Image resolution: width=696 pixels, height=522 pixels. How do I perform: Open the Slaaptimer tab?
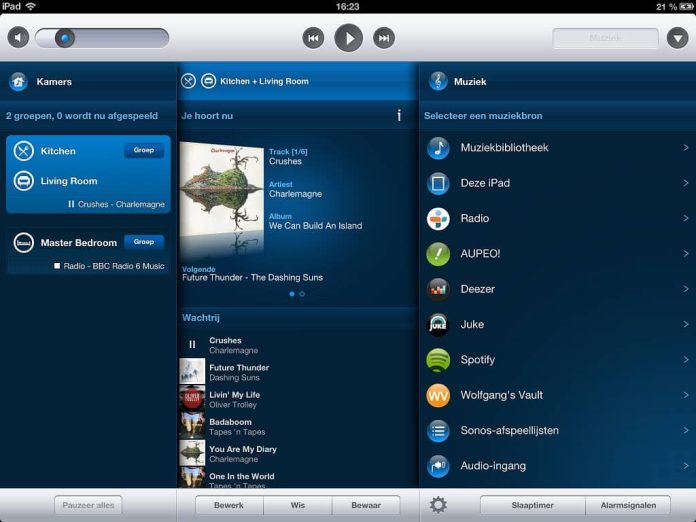[532, 505]
